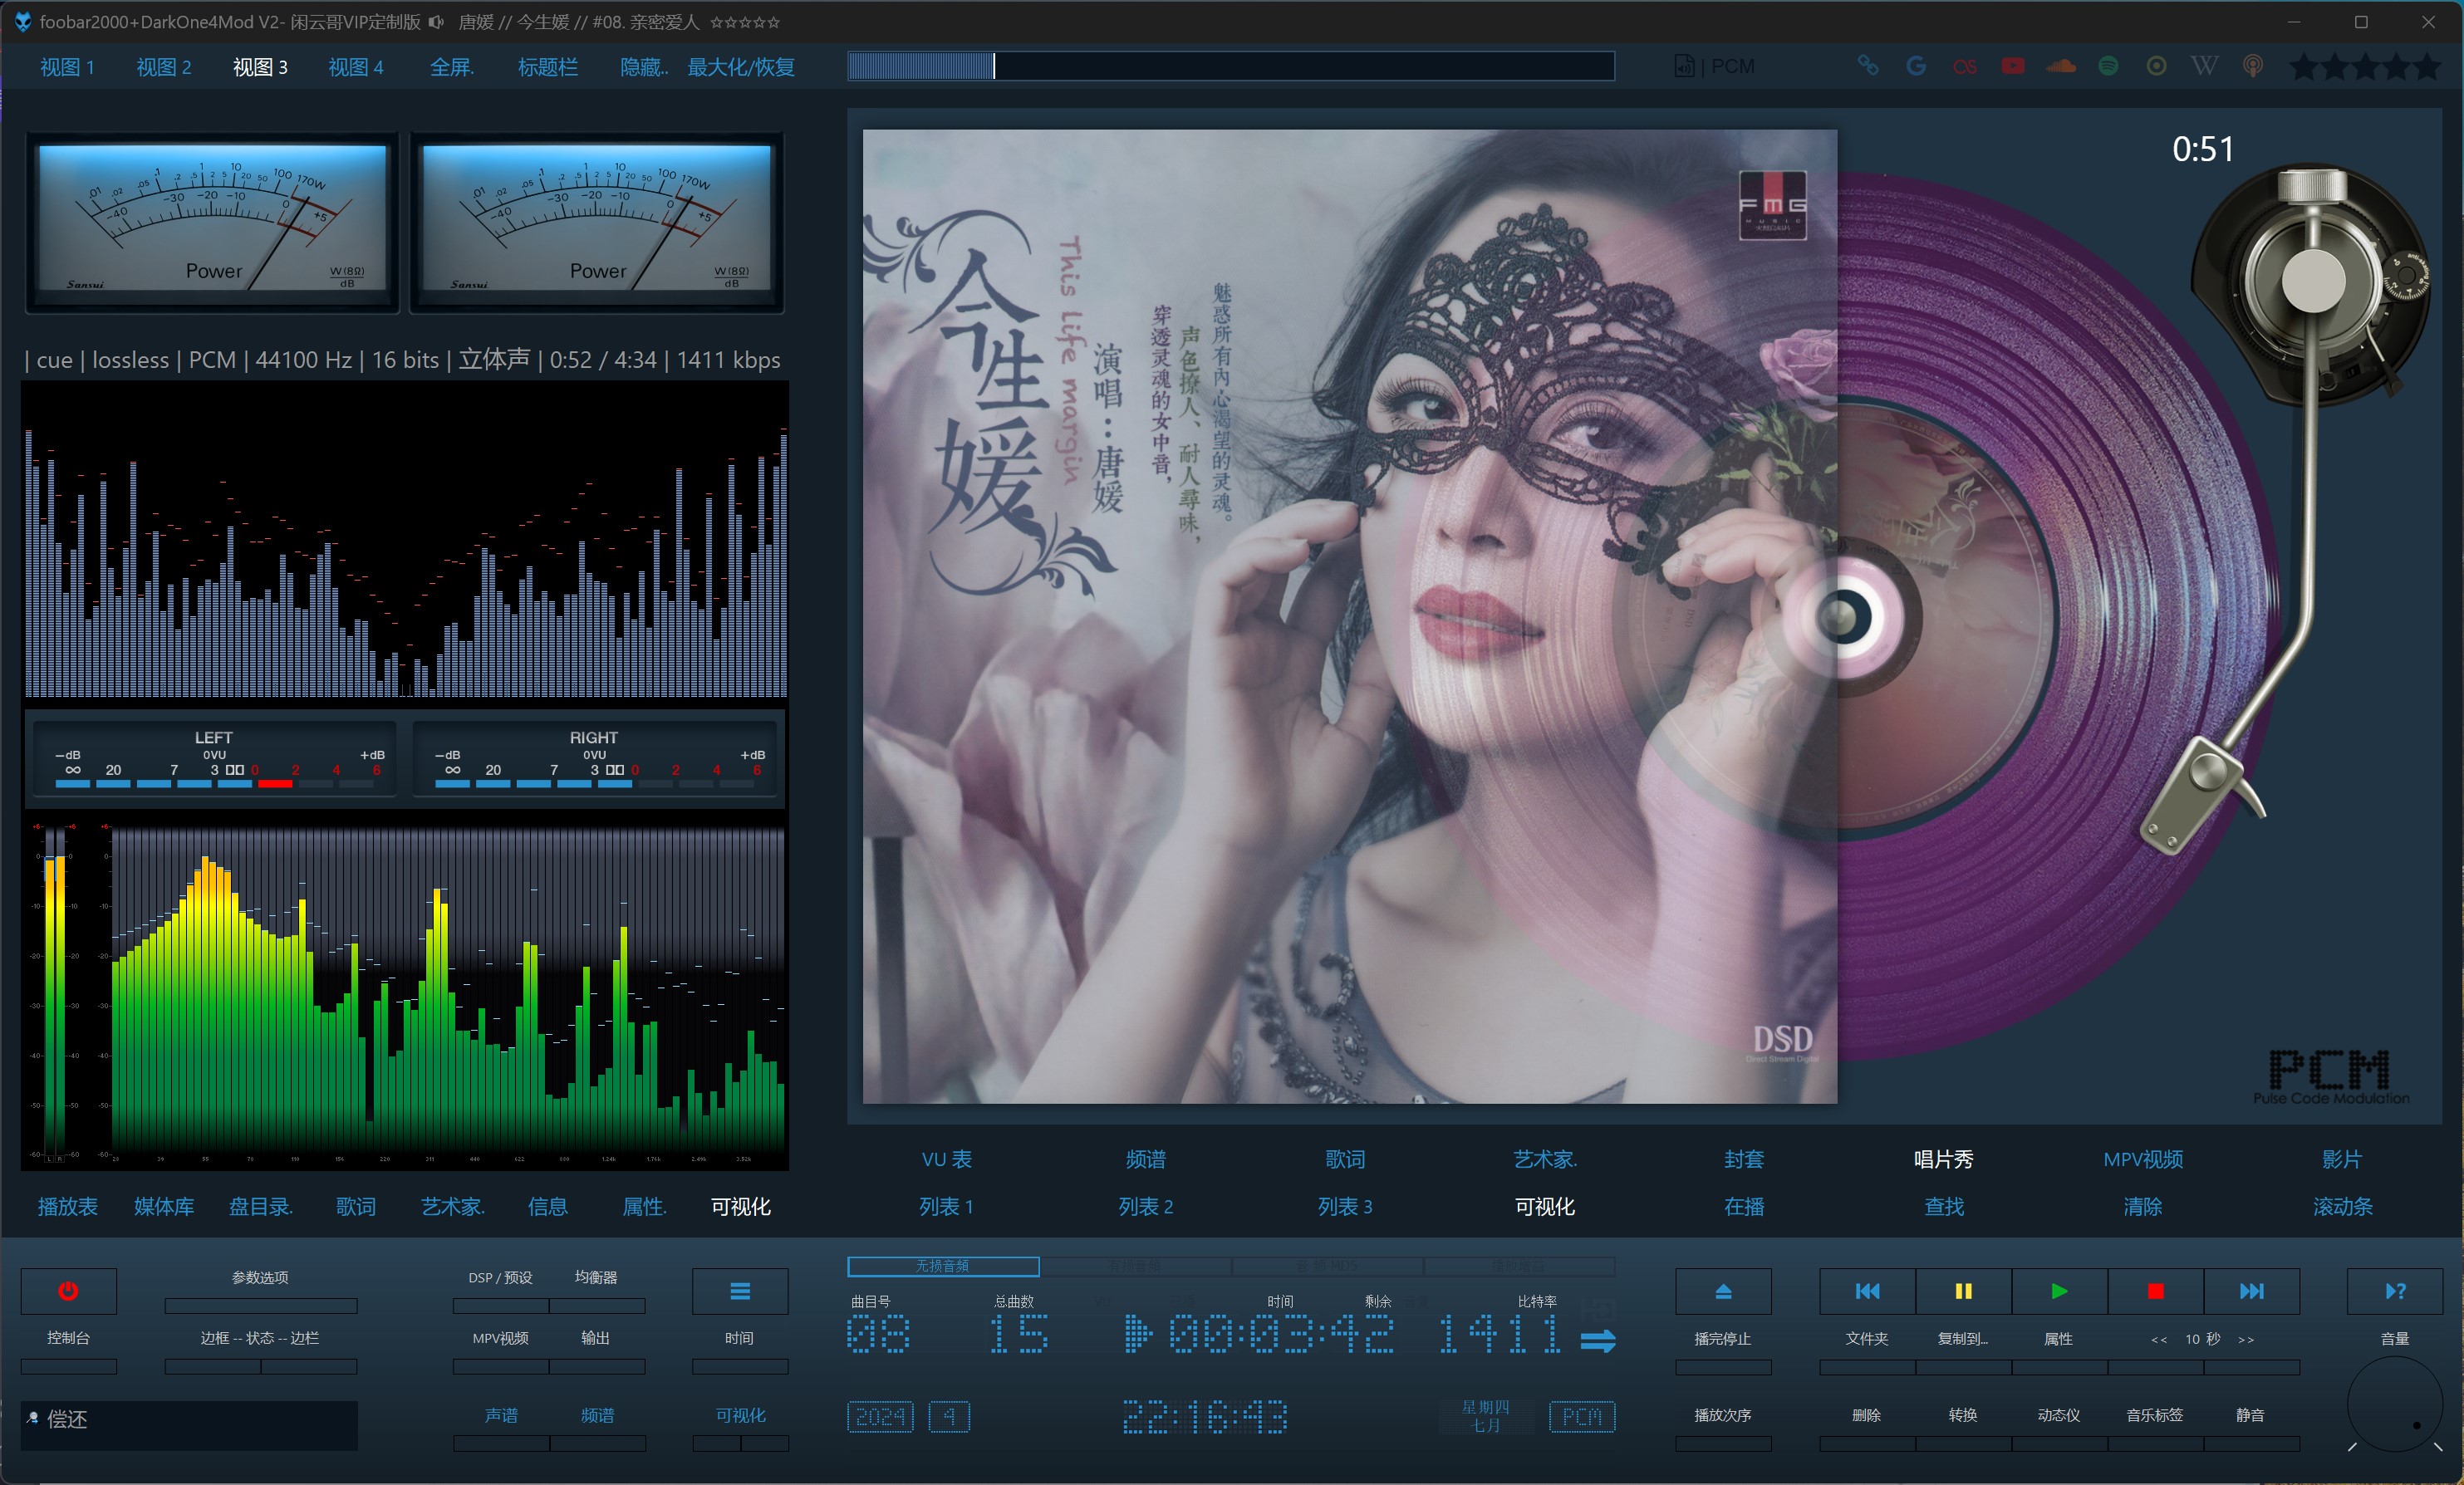
Task: Click the foobar2000 app icon in title bar
Action: click(x=22, y=21)
